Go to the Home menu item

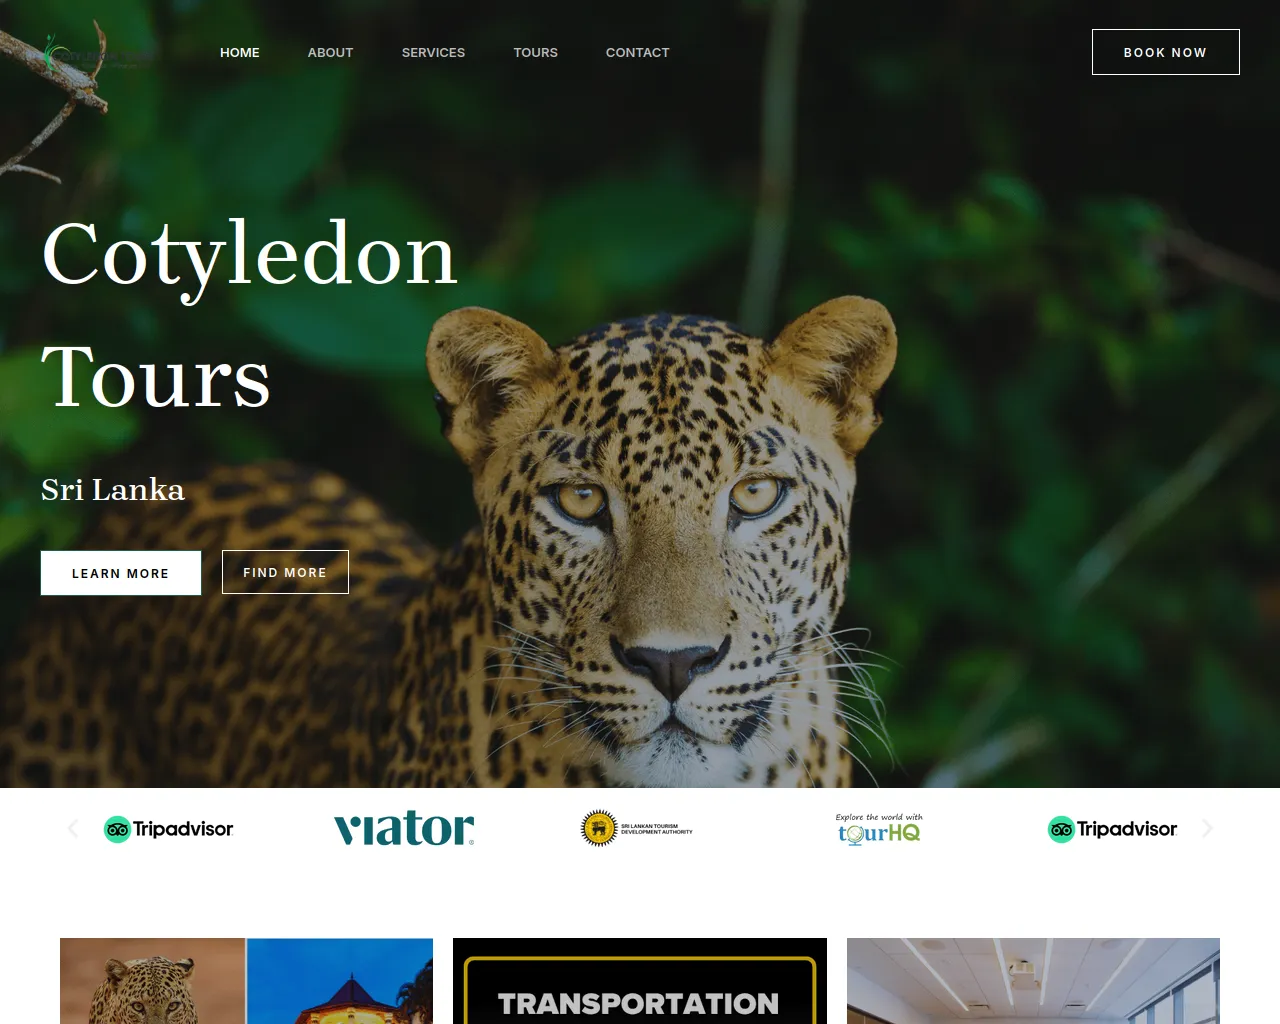tap(240, 52)
